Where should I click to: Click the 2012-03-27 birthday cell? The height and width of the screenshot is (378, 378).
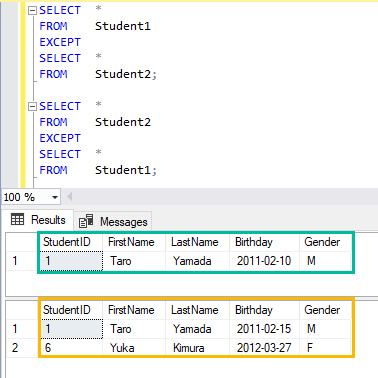pyautogui.click(x=264, y=348)
